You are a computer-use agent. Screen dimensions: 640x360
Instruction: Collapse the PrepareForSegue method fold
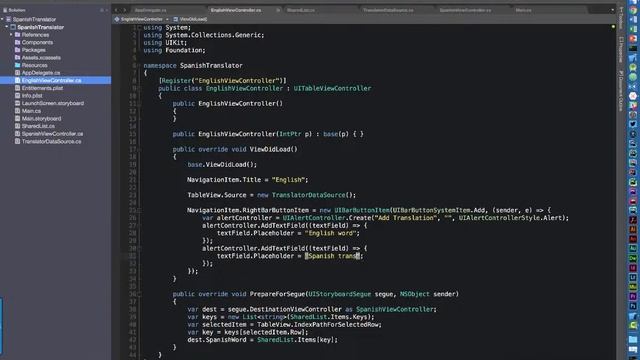pos(139,294)
